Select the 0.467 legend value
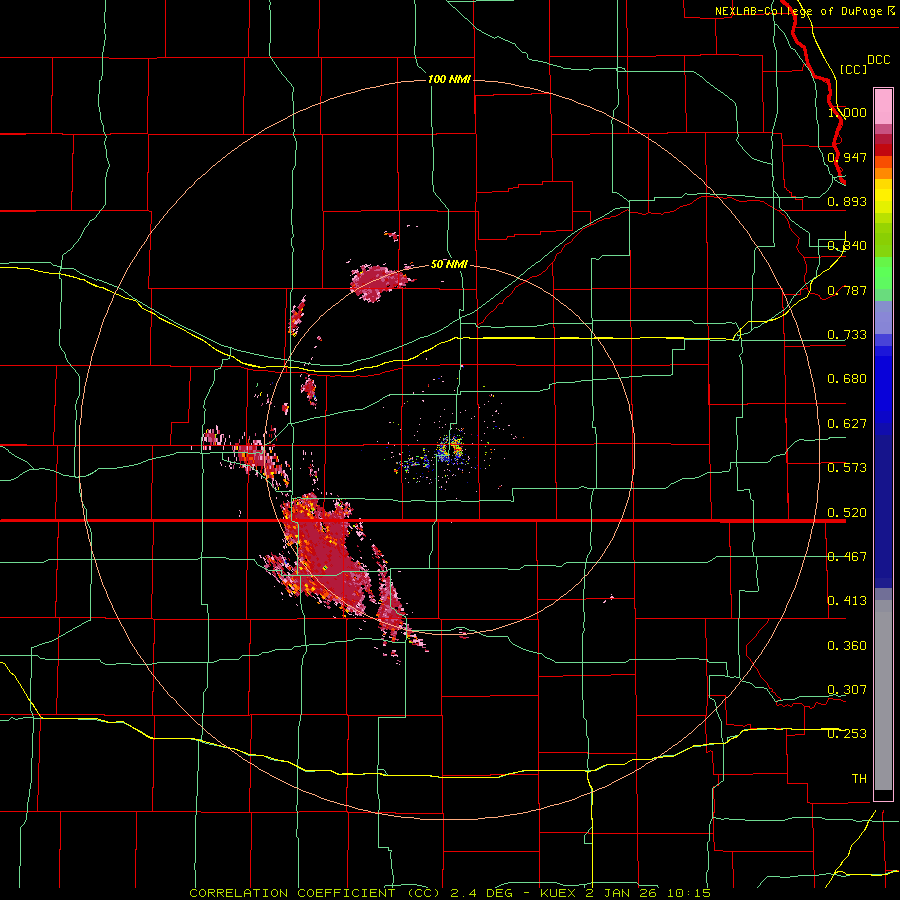Image resolution: width=900 pixels, height=900 pixels. coord(847,557)
